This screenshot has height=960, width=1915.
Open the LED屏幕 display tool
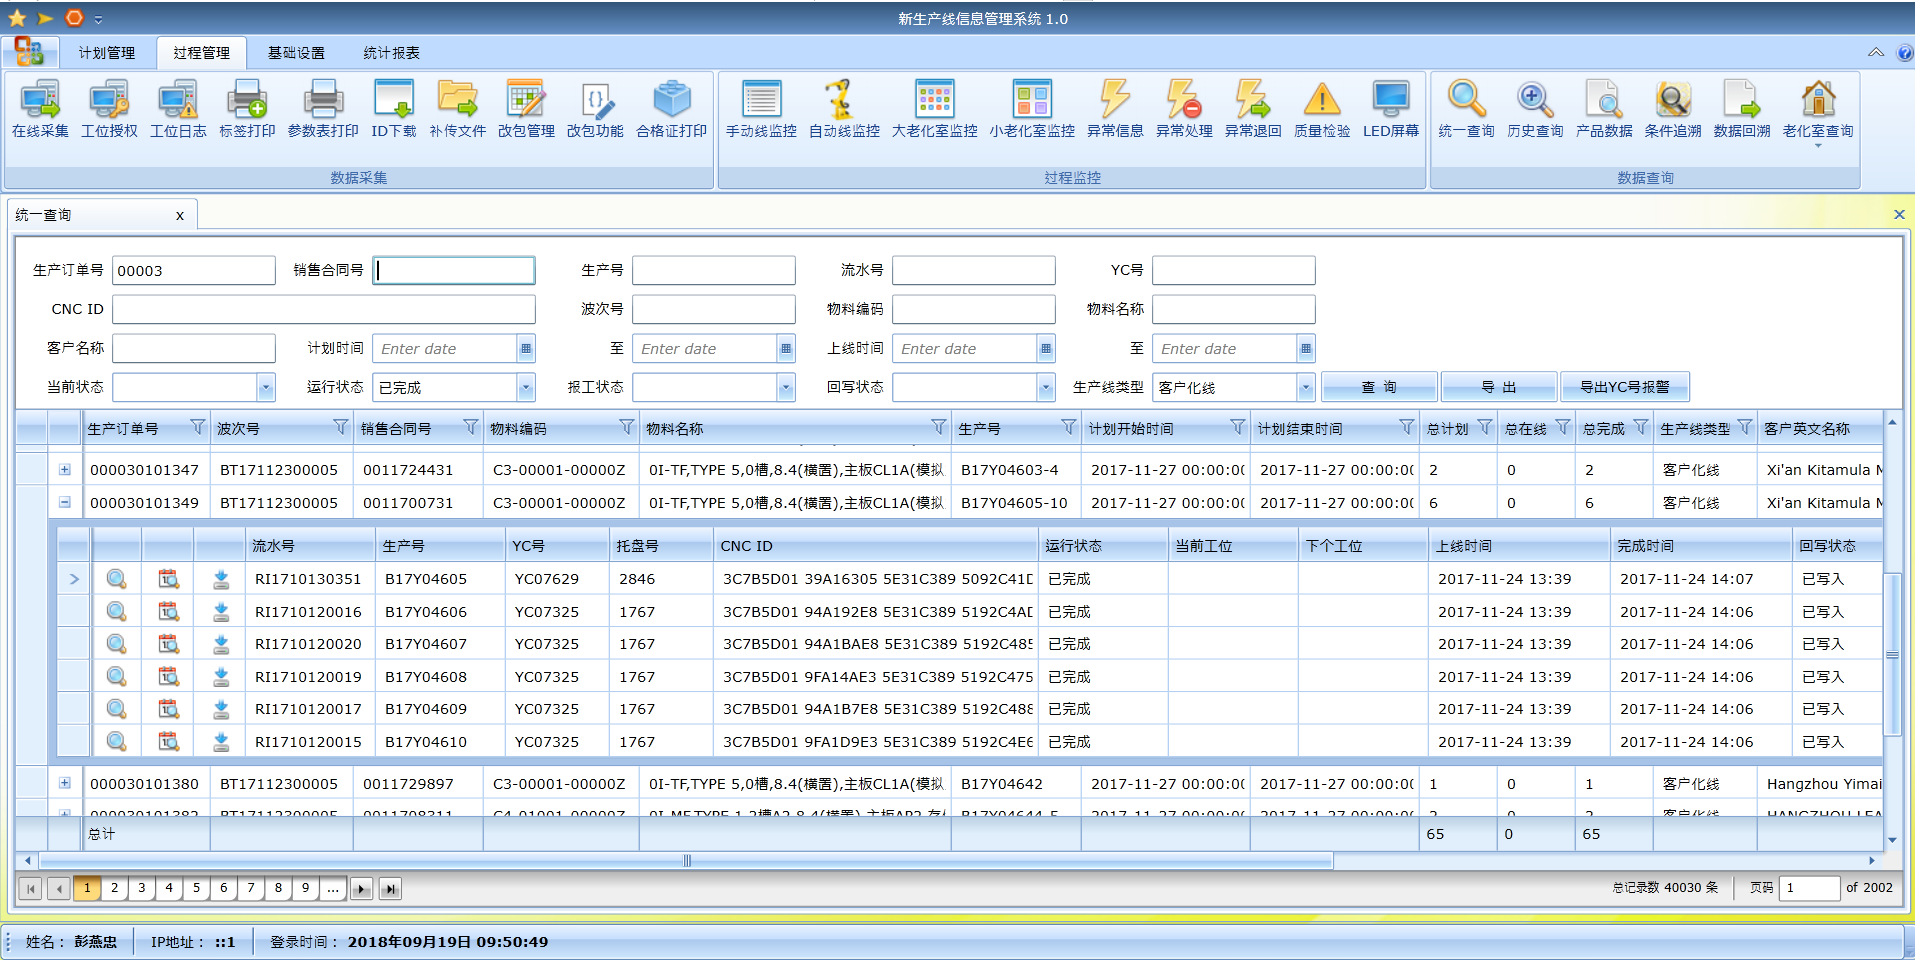pyautogui.click(x=1390, y=109)
